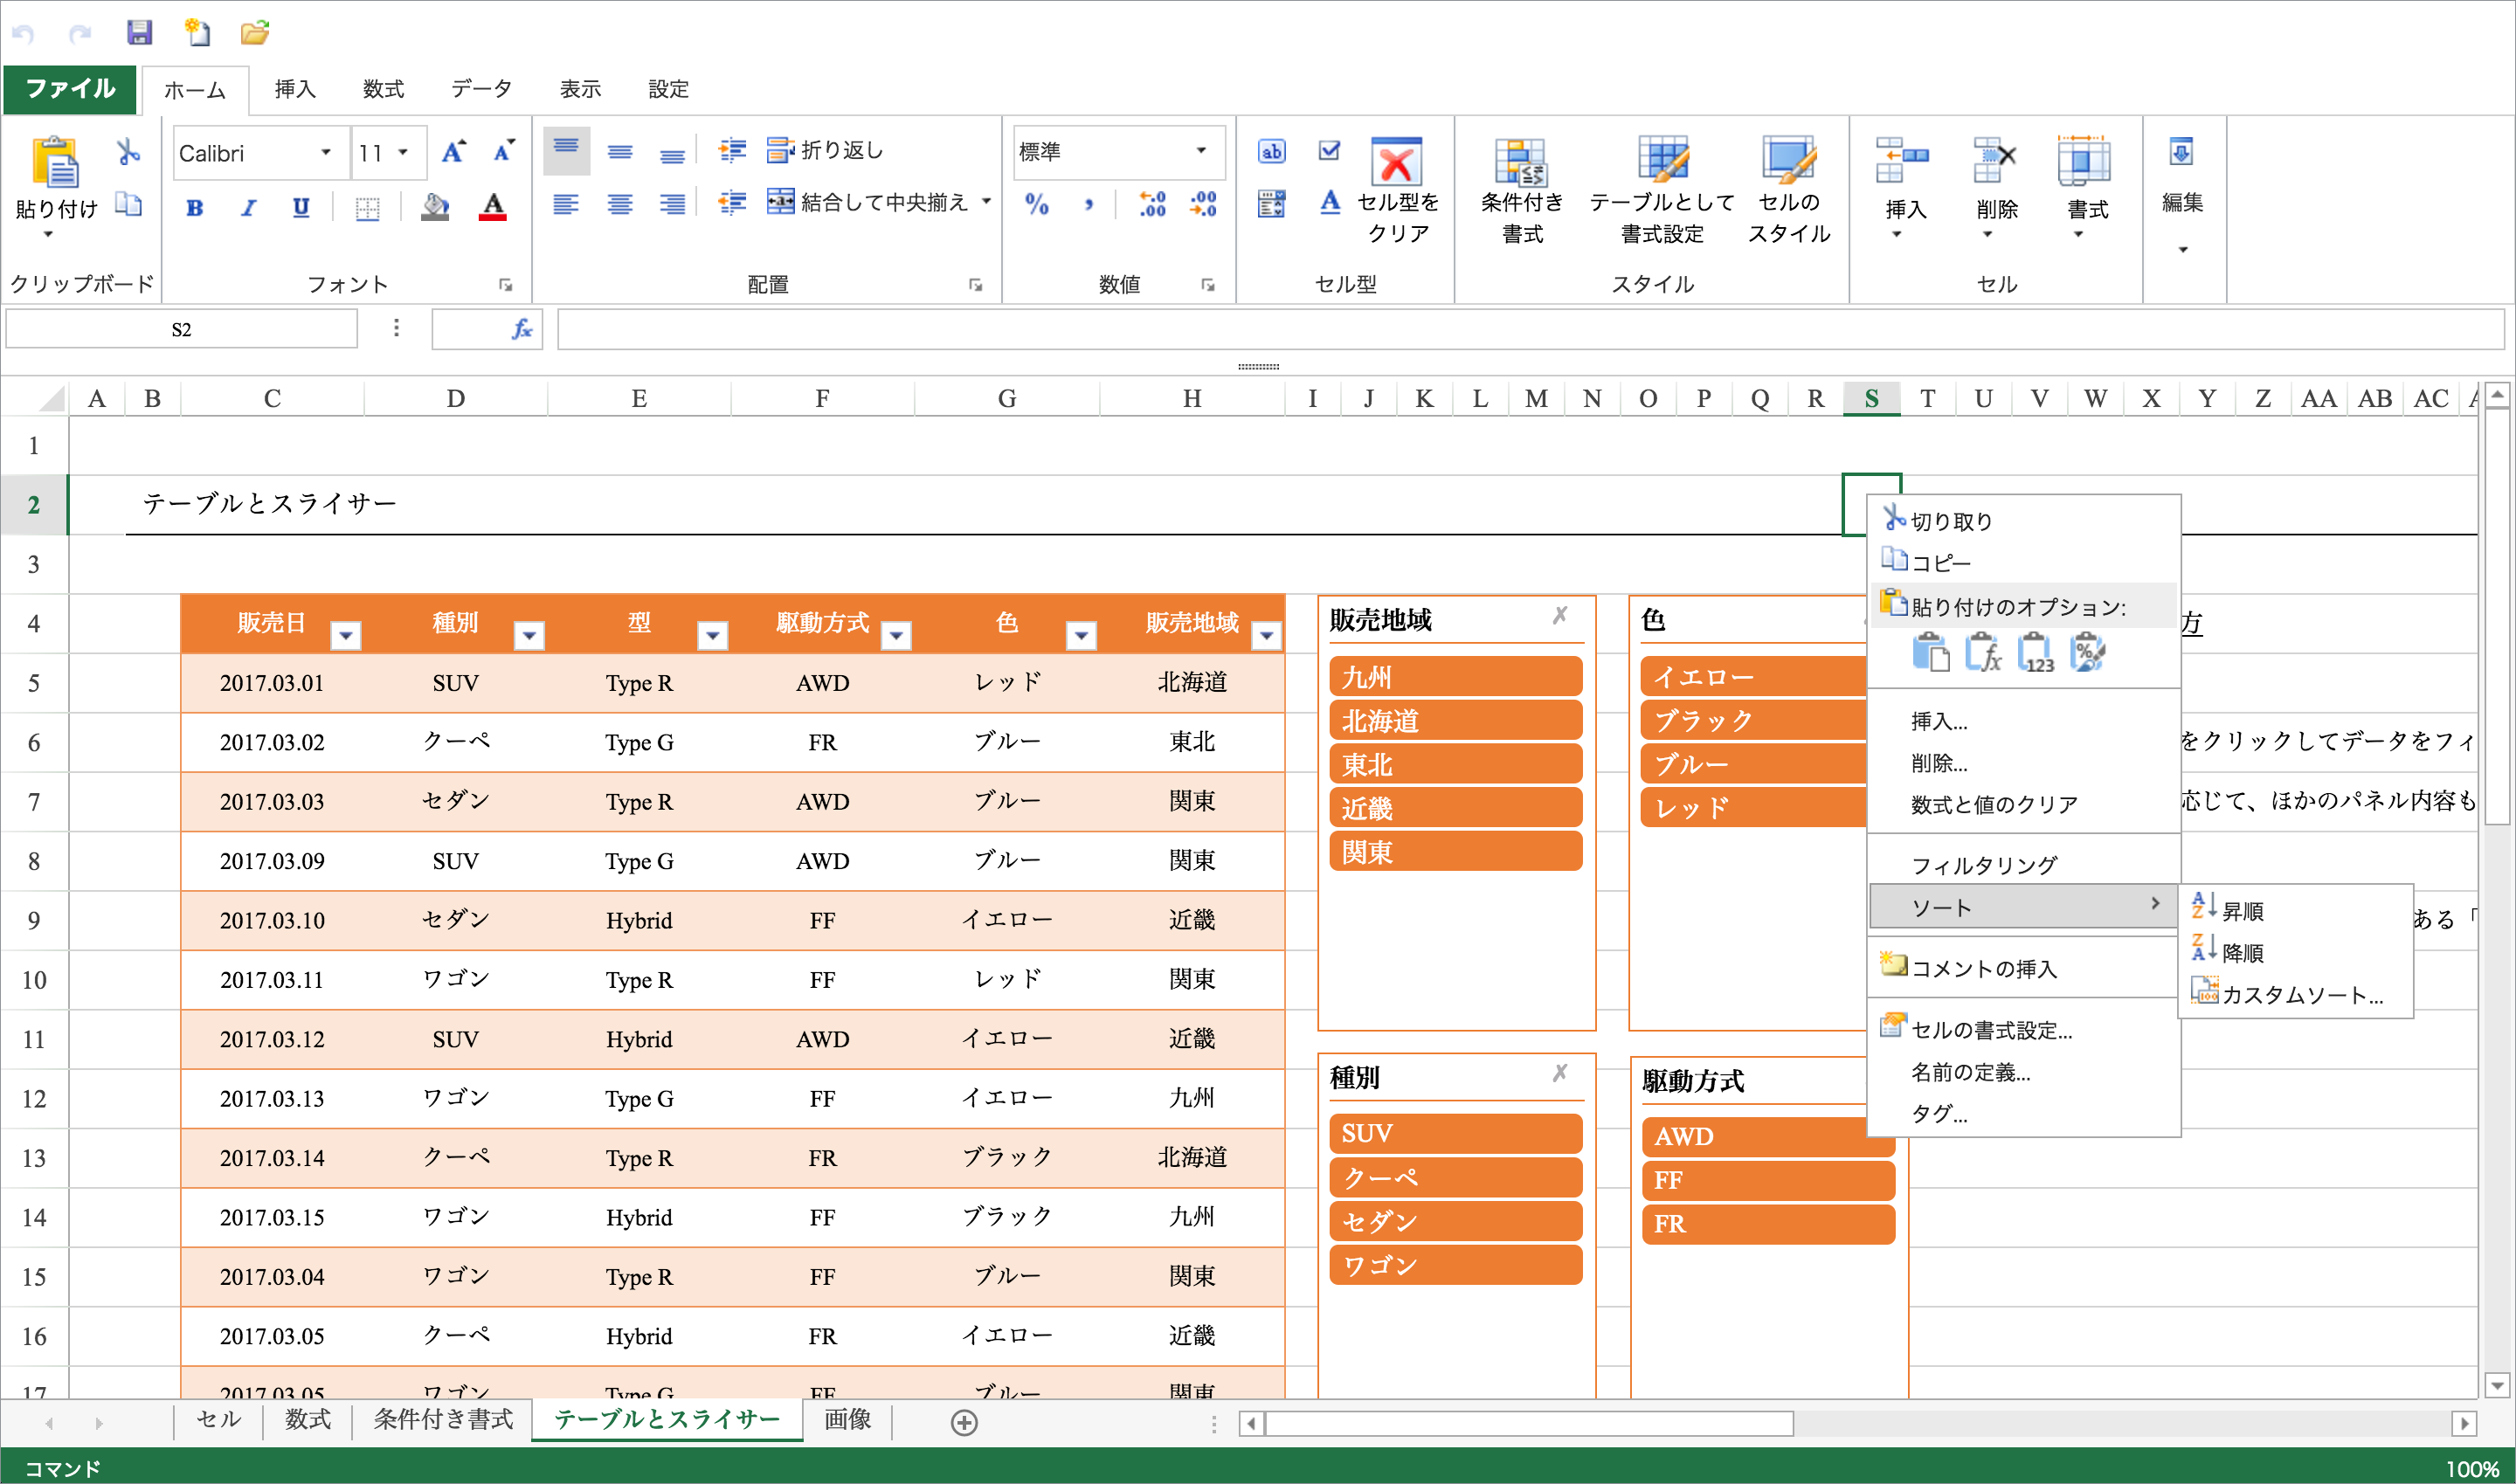Open filter dropdown on 駆動方式 column
Screen dimensions: 2516x1484
coord(896,635)
